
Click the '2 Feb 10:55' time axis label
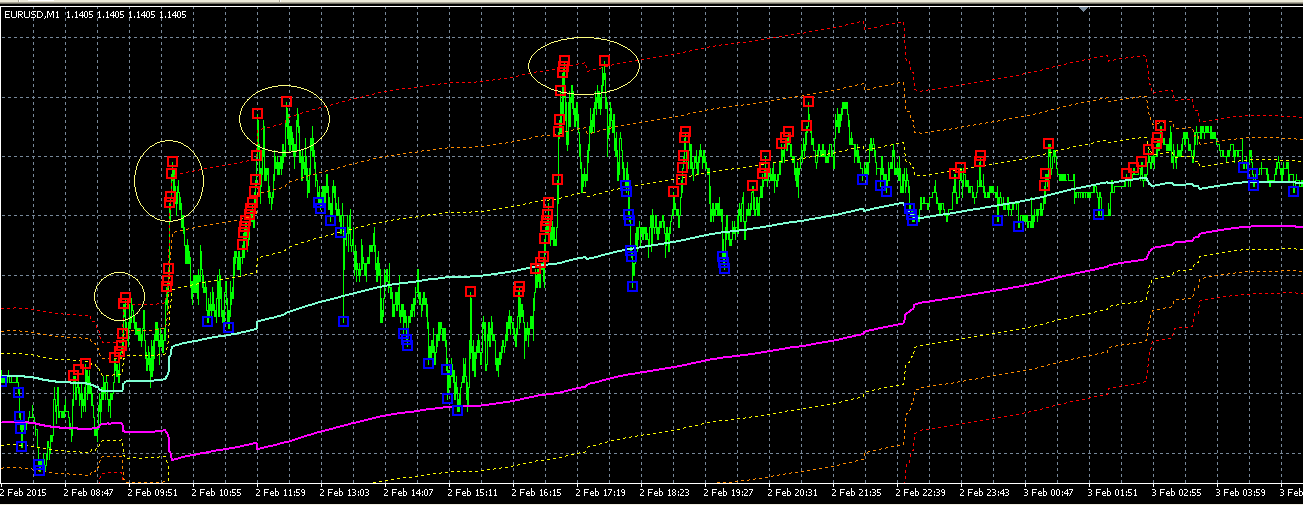point(217,492)
